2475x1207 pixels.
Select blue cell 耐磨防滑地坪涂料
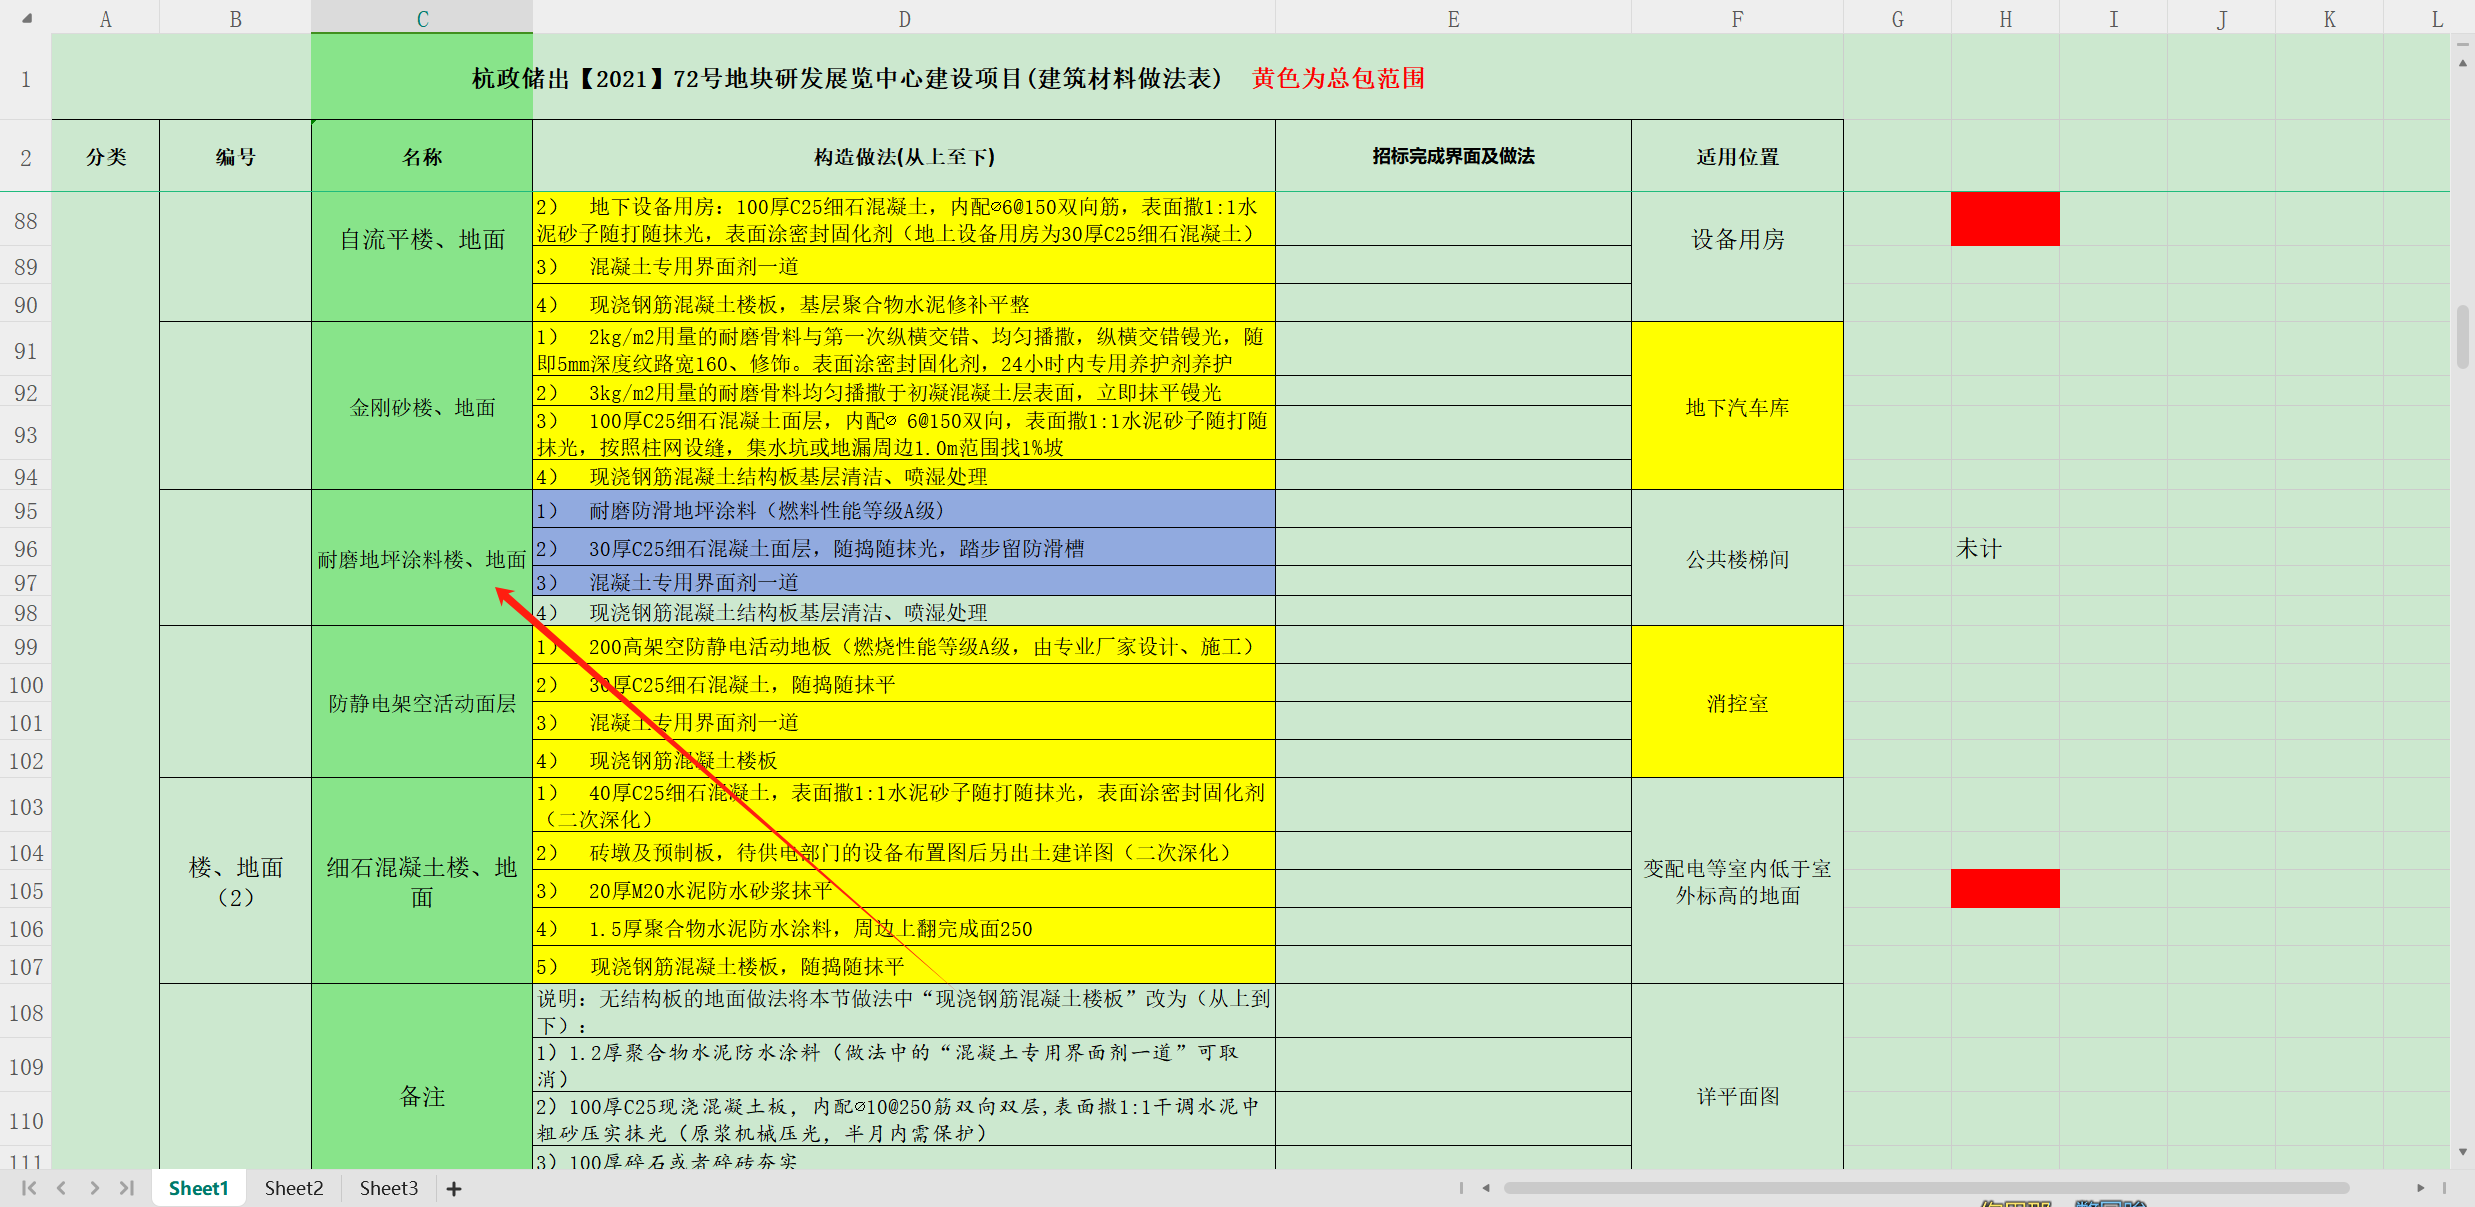click(904, 510)
